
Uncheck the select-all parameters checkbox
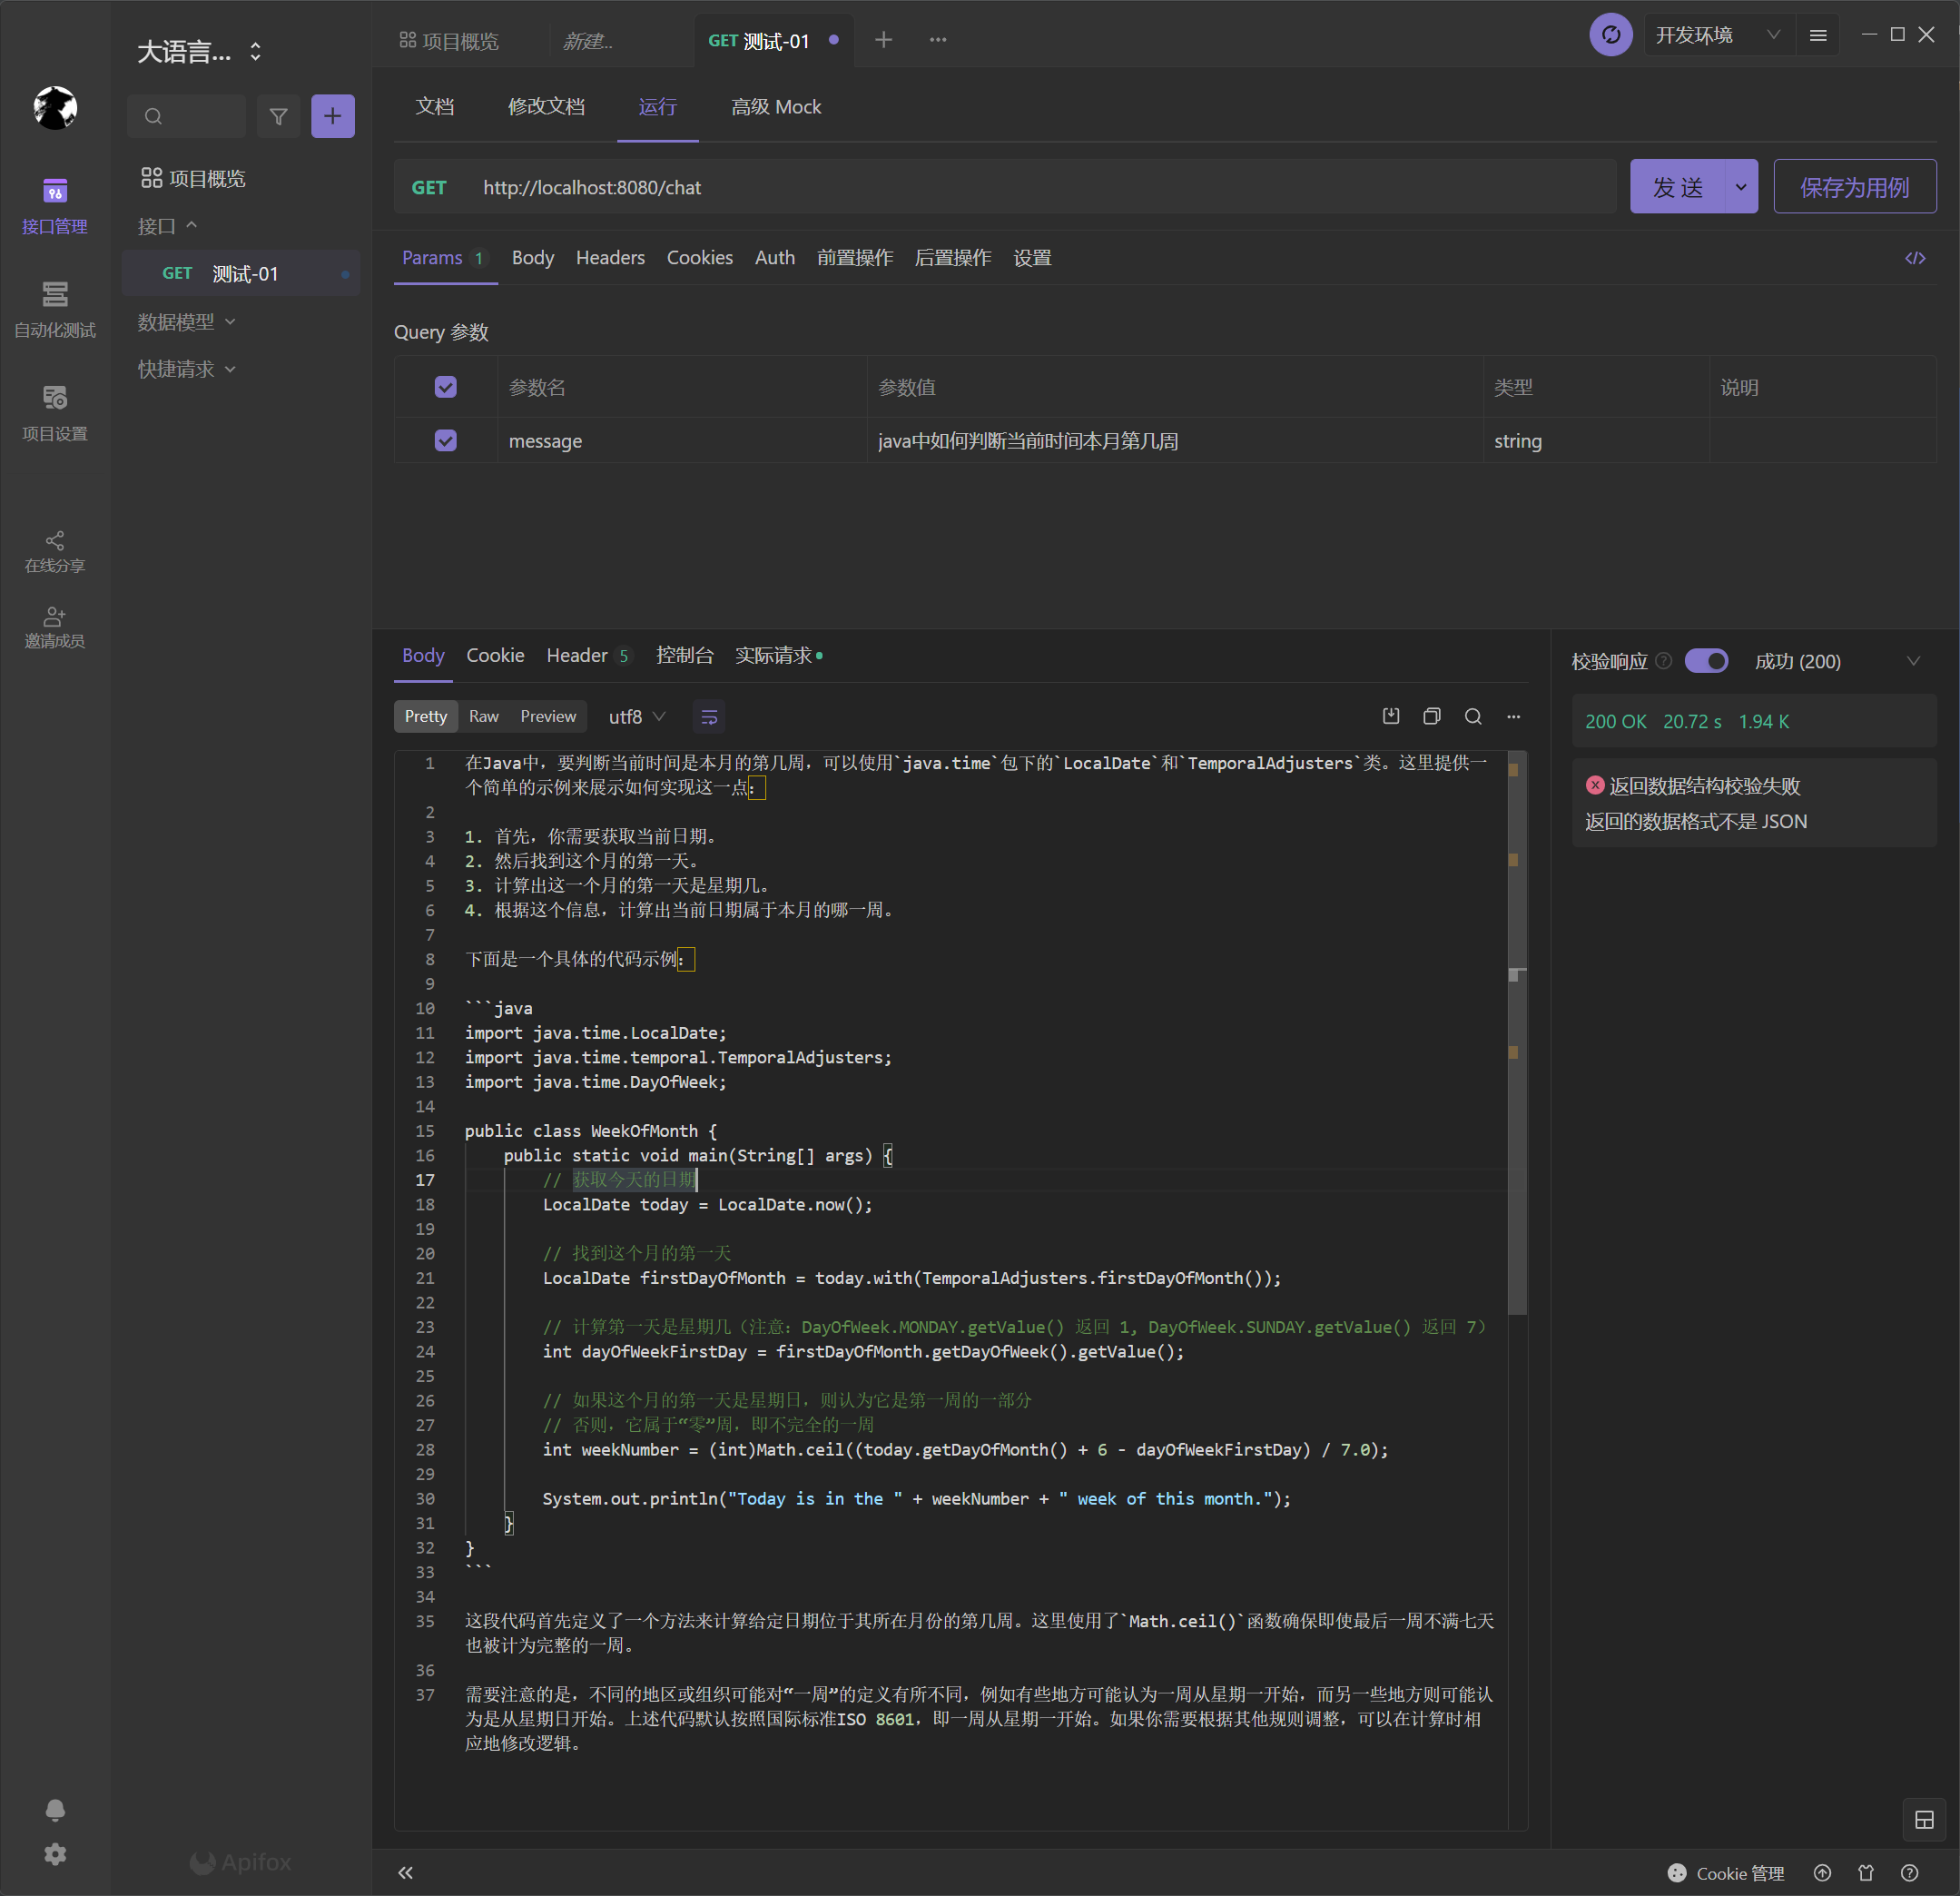coord(445,387)
